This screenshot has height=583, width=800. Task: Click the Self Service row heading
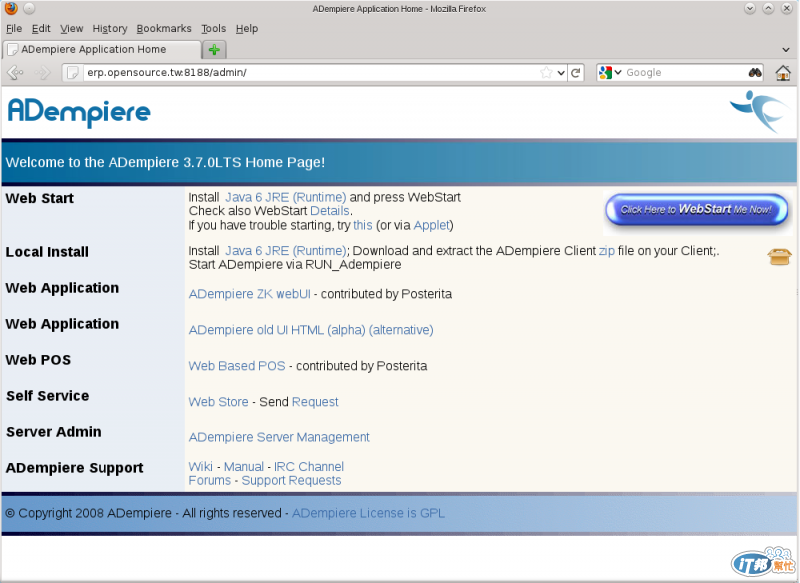click(47, 396)
